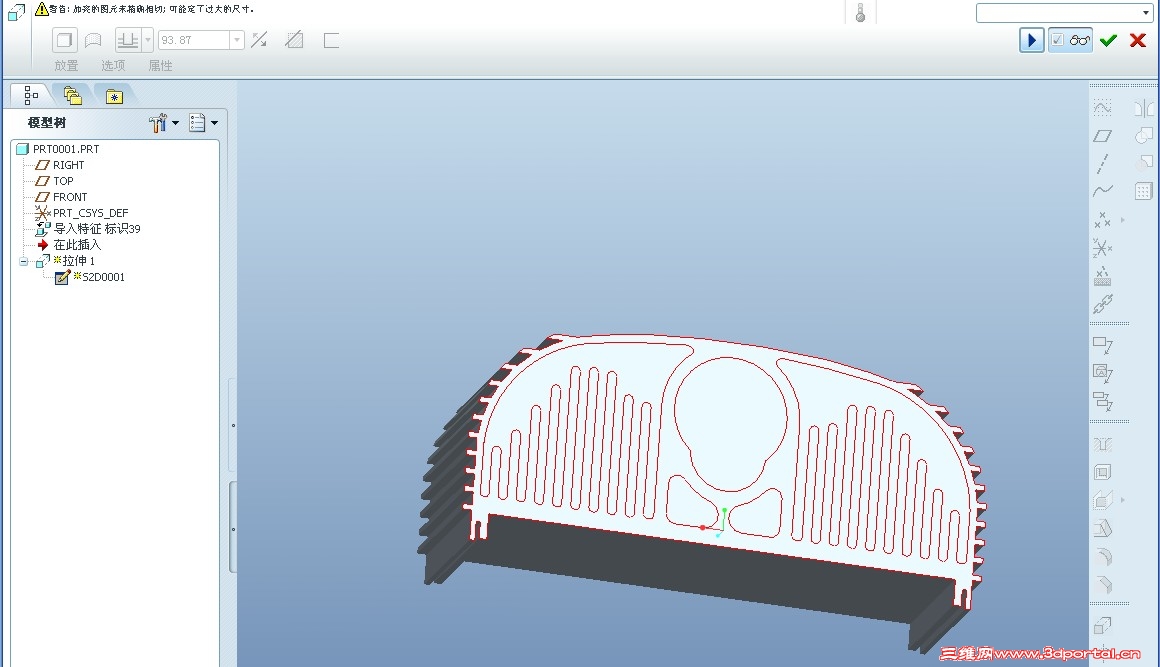This screenshot has width=1160, height=667.
Task: Toggle the verify checkbox next to glasses
Action: tap(1058, 40)
